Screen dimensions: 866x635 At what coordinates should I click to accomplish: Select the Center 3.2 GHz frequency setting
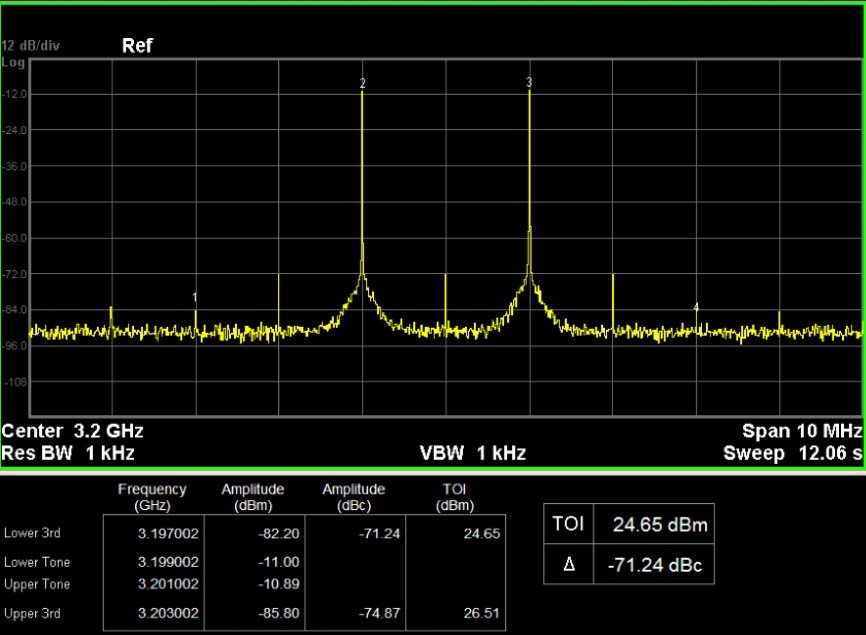[73, 432]
